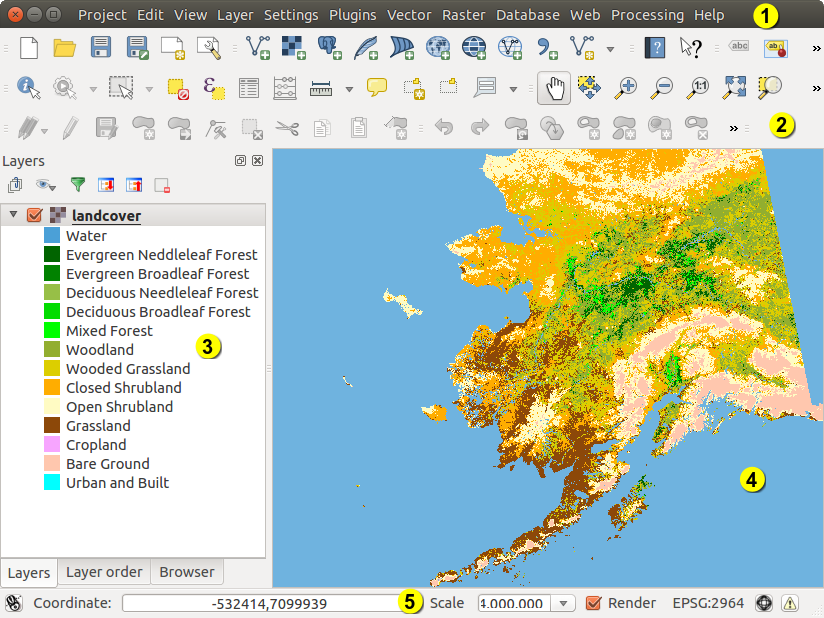The height and width of the screenshot is (618, 824).
Task: Open the attribute table icon
Action: [x=248, y=88]
